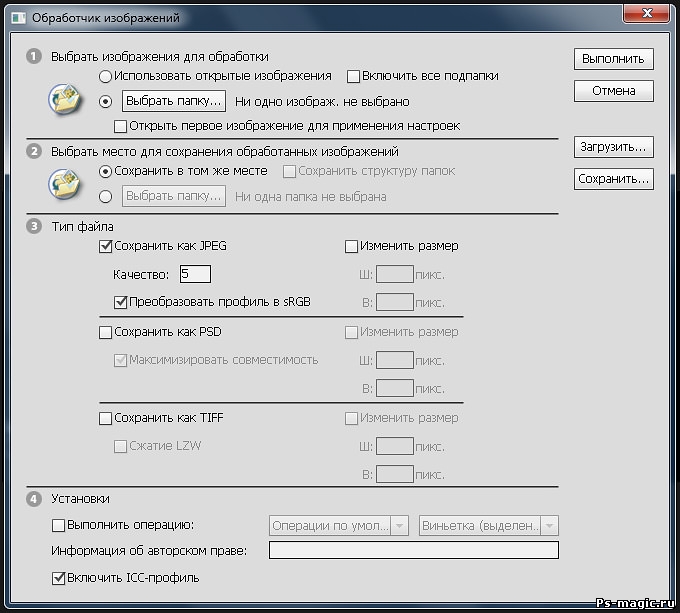Click 'Загрузить...' to load settings

(x=613, y=147)
